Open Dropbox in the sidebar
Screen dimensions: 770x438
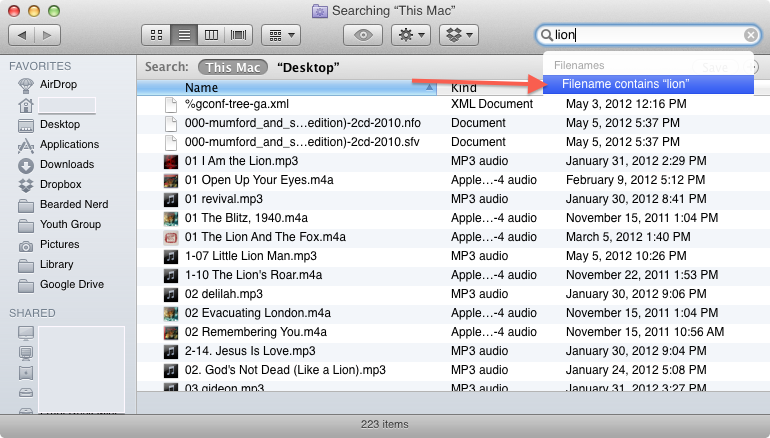tap(60, 185)
